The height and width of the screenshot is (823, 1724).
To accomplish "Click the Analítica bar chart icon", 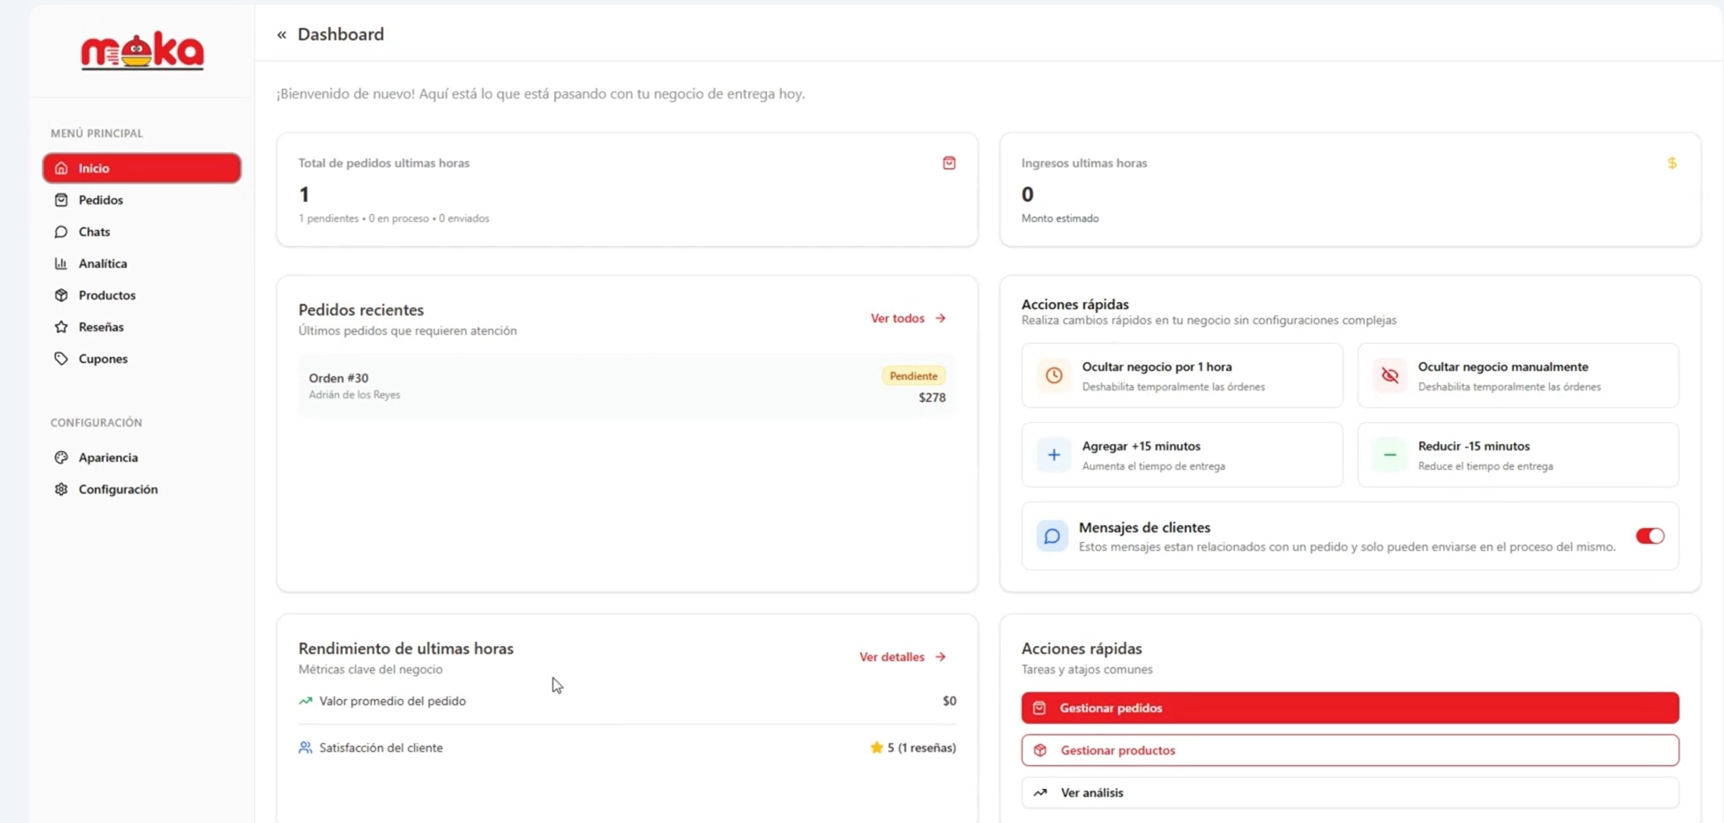I will [61, 264].
